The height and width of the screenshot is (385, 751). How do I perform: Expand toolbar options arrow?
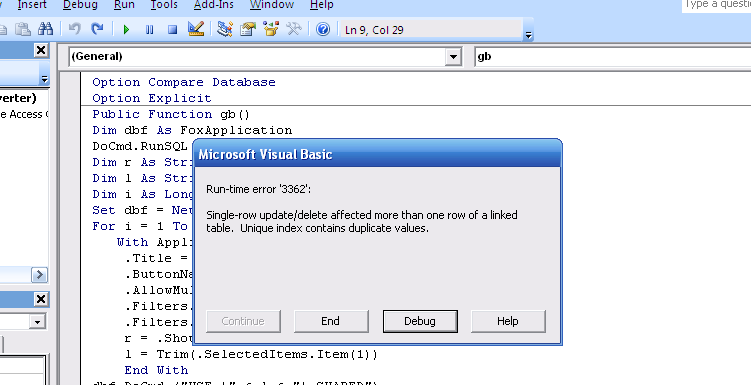pos(528,35)
